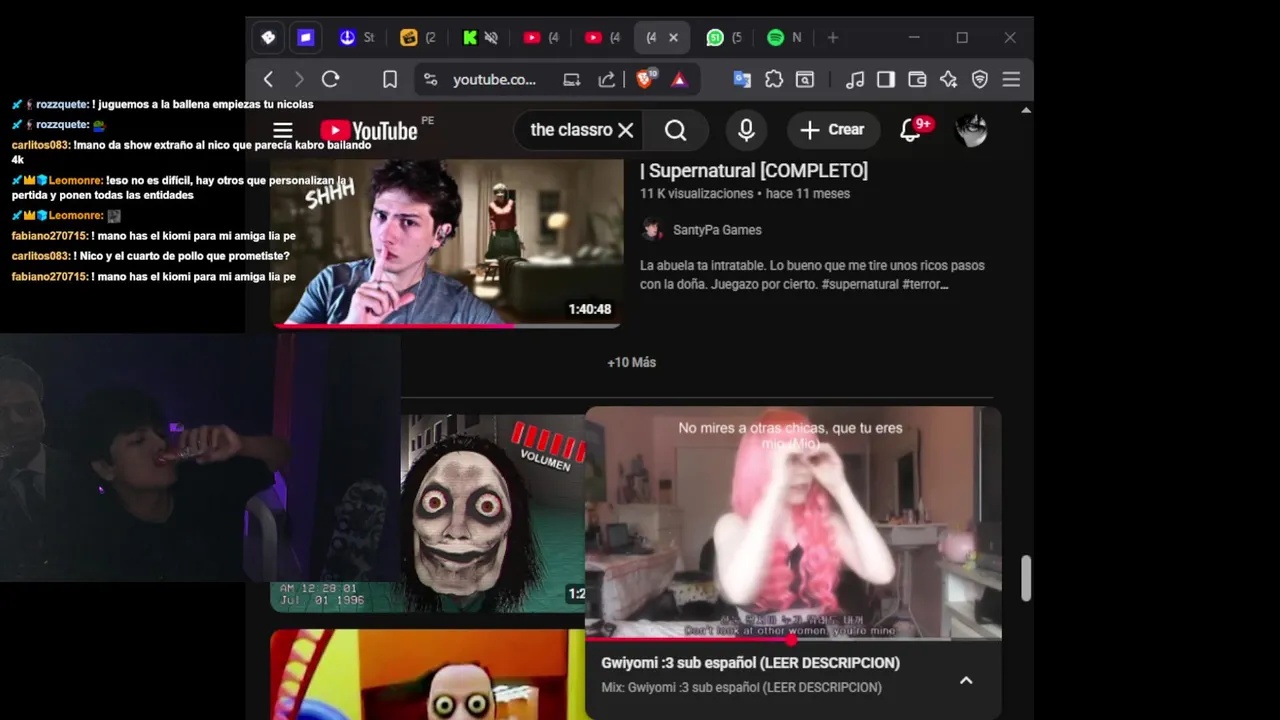Open the Leo AI sparkle icon
This screenshot has width=1280, height=720.
pyautogui.click(x=948, y=80)
